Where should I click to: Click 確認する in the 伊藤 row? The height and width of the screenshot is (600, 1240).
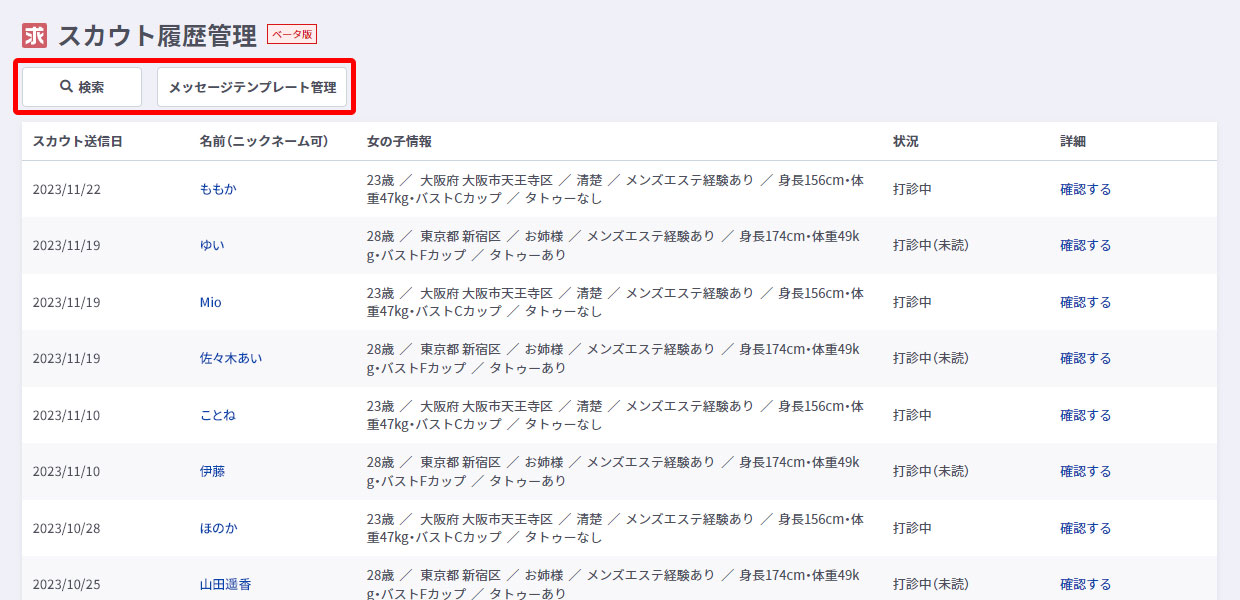click(x=1085, y=471)
